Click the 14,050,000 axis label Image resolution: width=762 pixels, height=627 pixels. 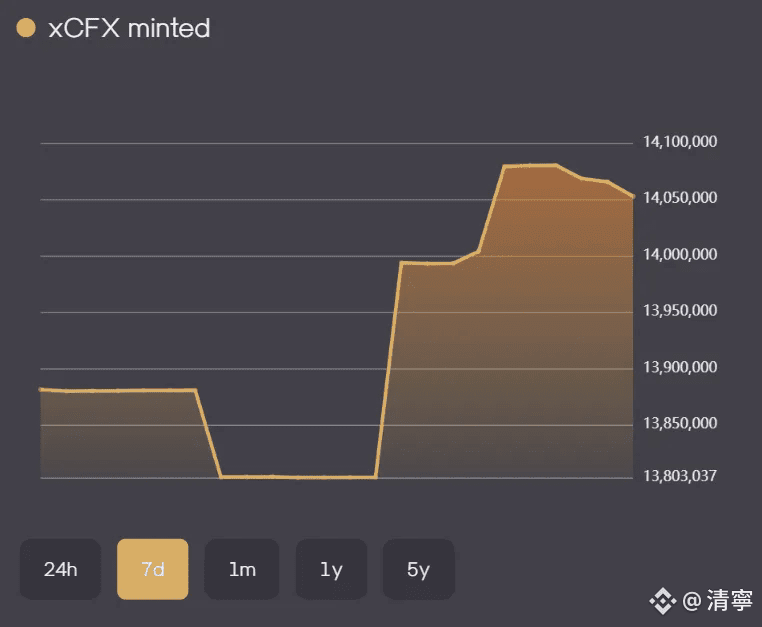680,198
